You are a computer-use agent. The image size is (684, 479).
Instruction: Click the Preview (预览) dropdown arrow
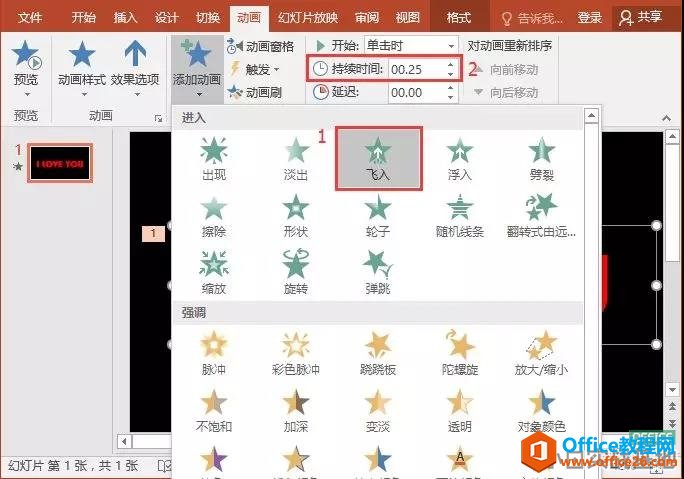27,94
